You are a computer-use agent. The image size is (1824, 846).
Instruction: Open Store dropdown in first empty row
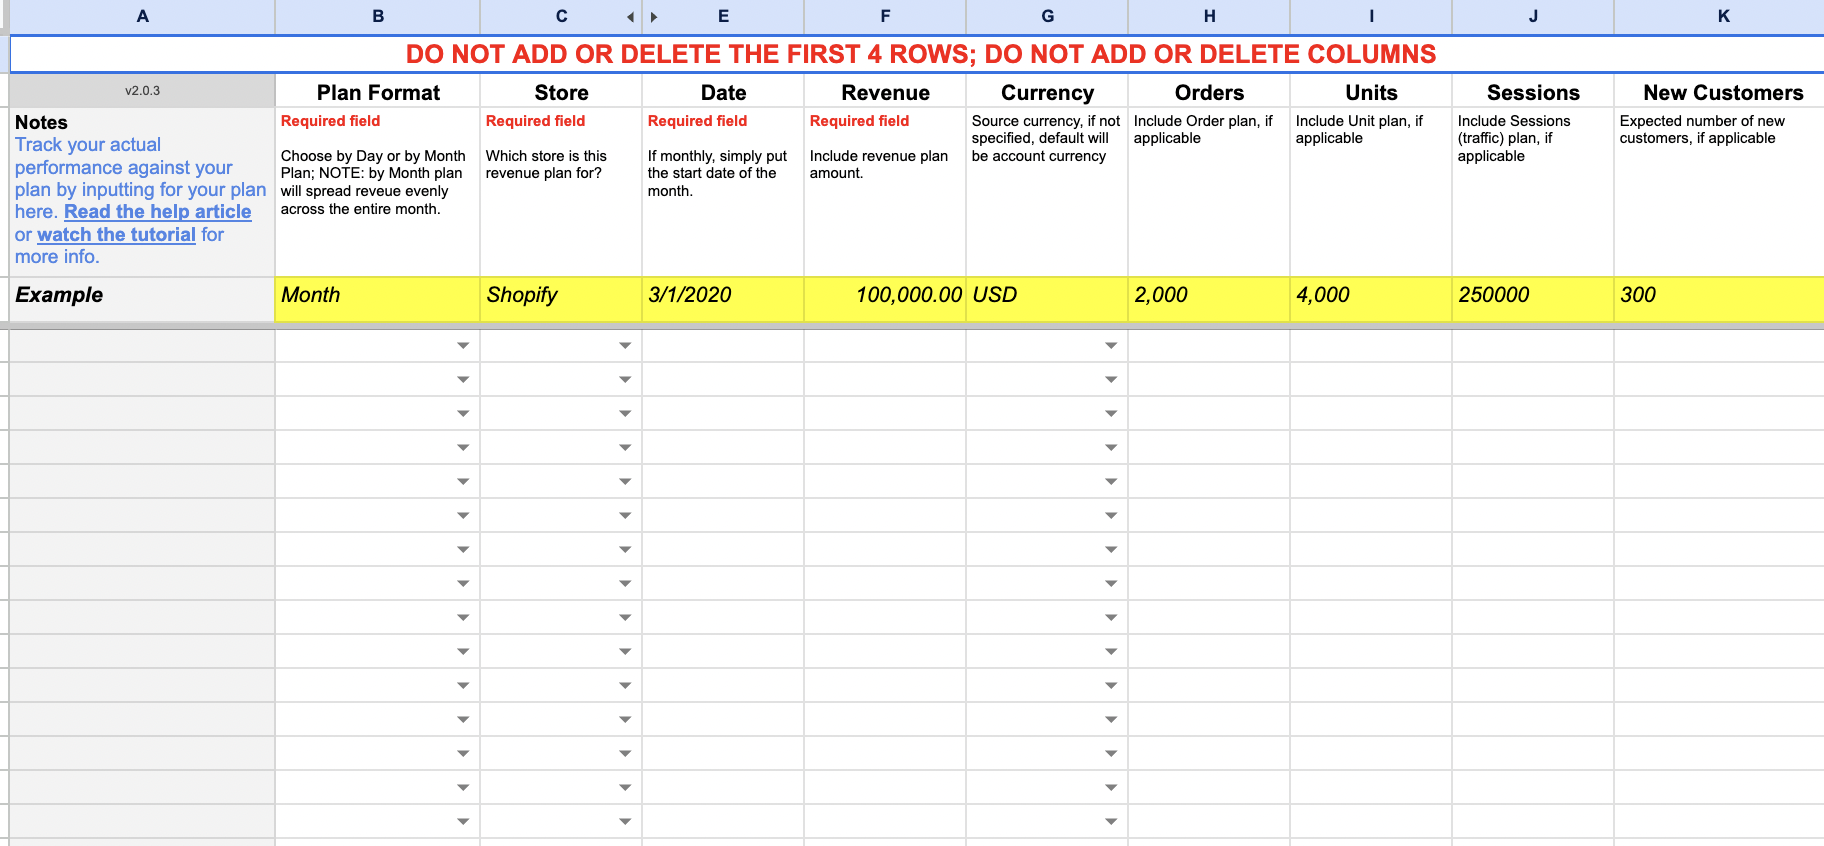pyautogui.click(x=624, y=346)
